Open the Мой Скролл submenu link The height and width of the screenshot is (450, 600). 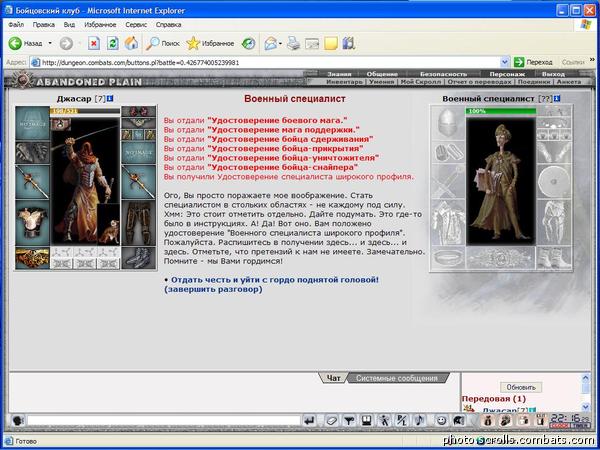pos(421,82)
